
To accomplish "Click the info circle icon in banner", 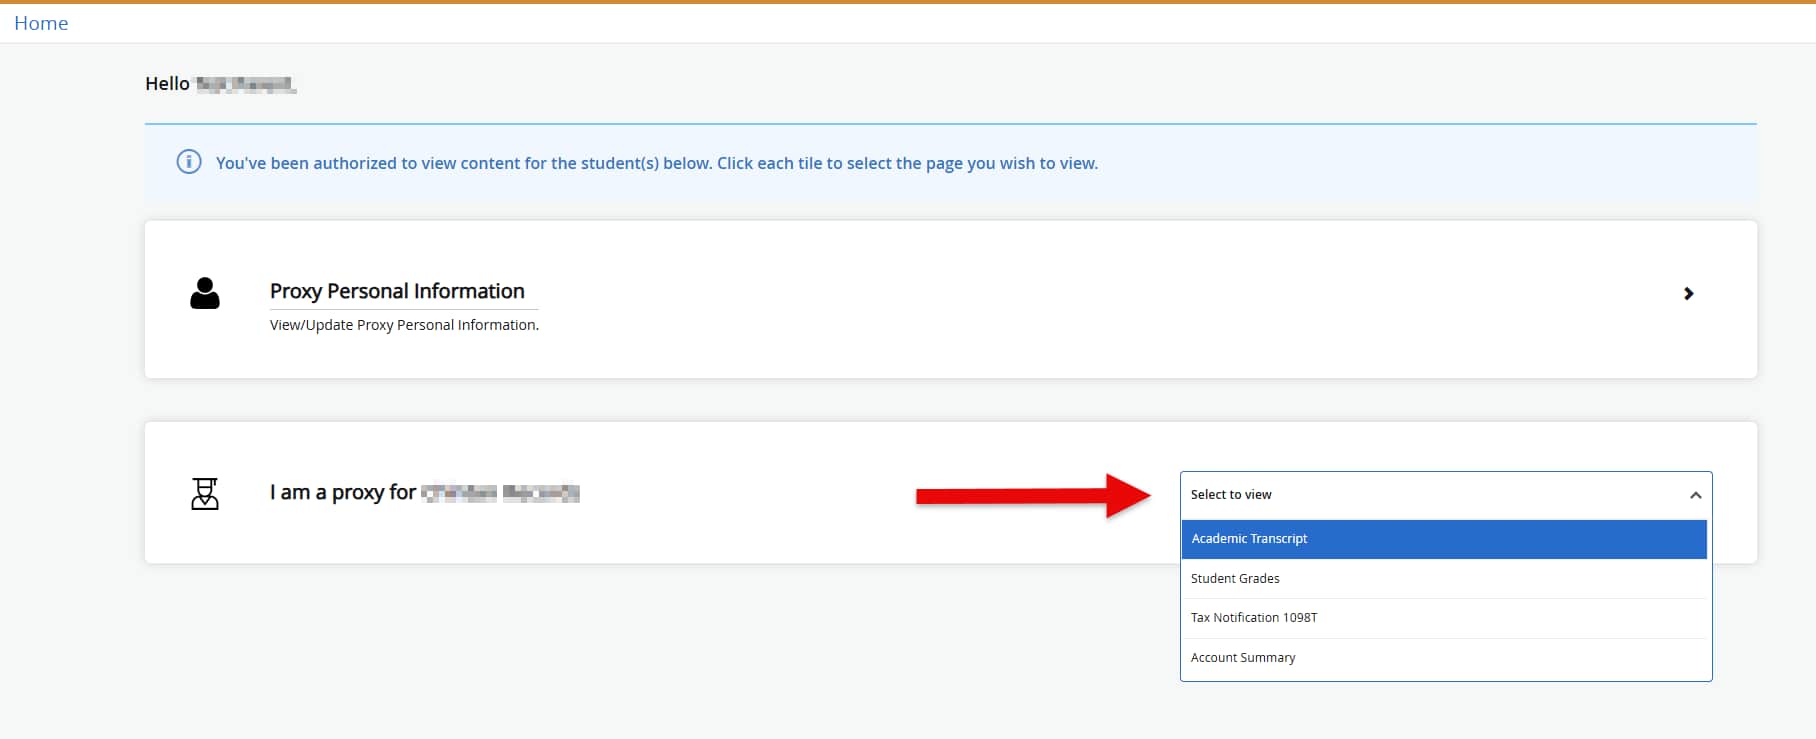I will point(189,162).
